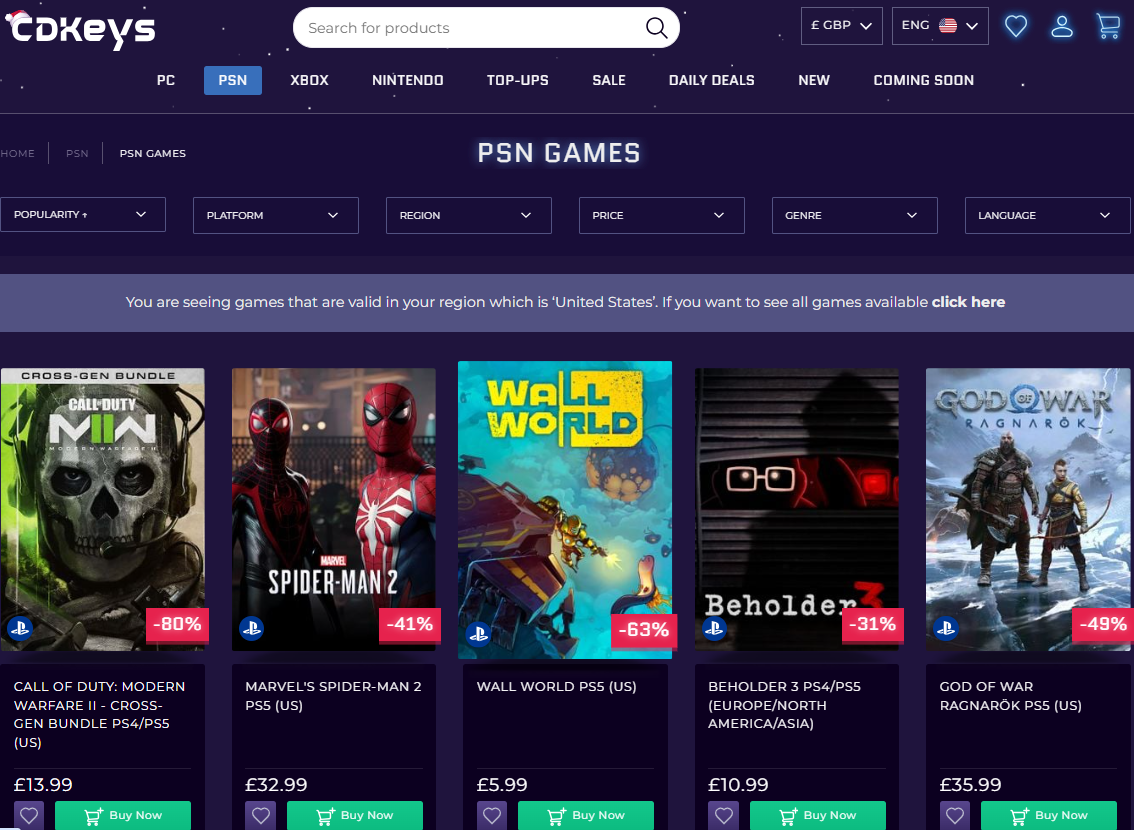Click the US flag language icon
1134x830 pixels.
point(947,25)
